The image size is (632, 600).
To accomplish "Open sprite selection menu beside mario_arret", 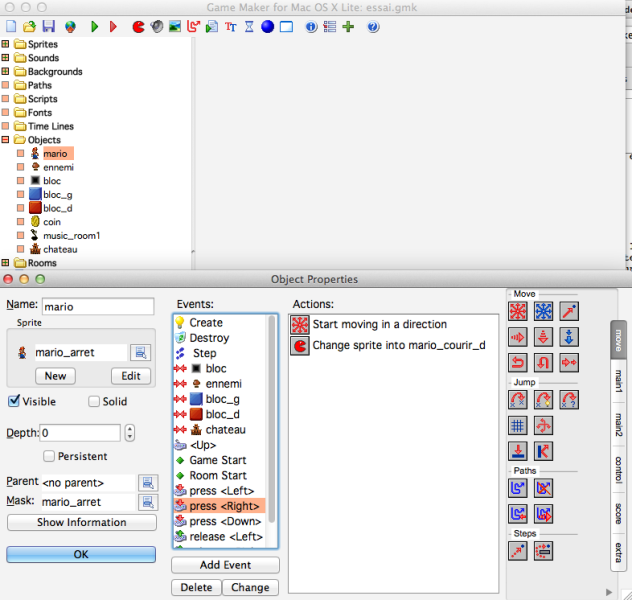I will [x=140, y=353].
